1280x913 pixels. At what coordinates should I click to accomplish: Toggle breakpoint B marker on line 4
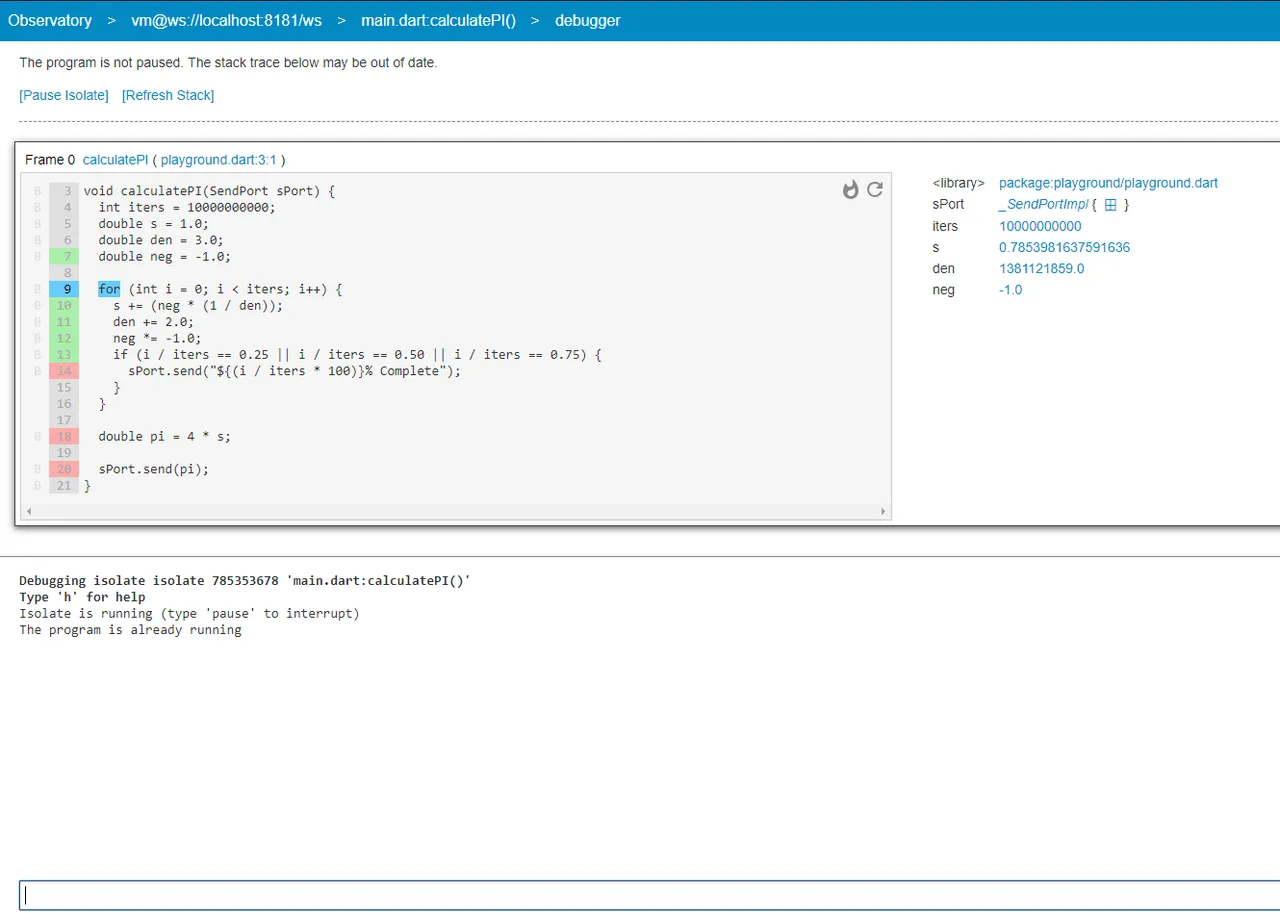click(x=37, y=207)
